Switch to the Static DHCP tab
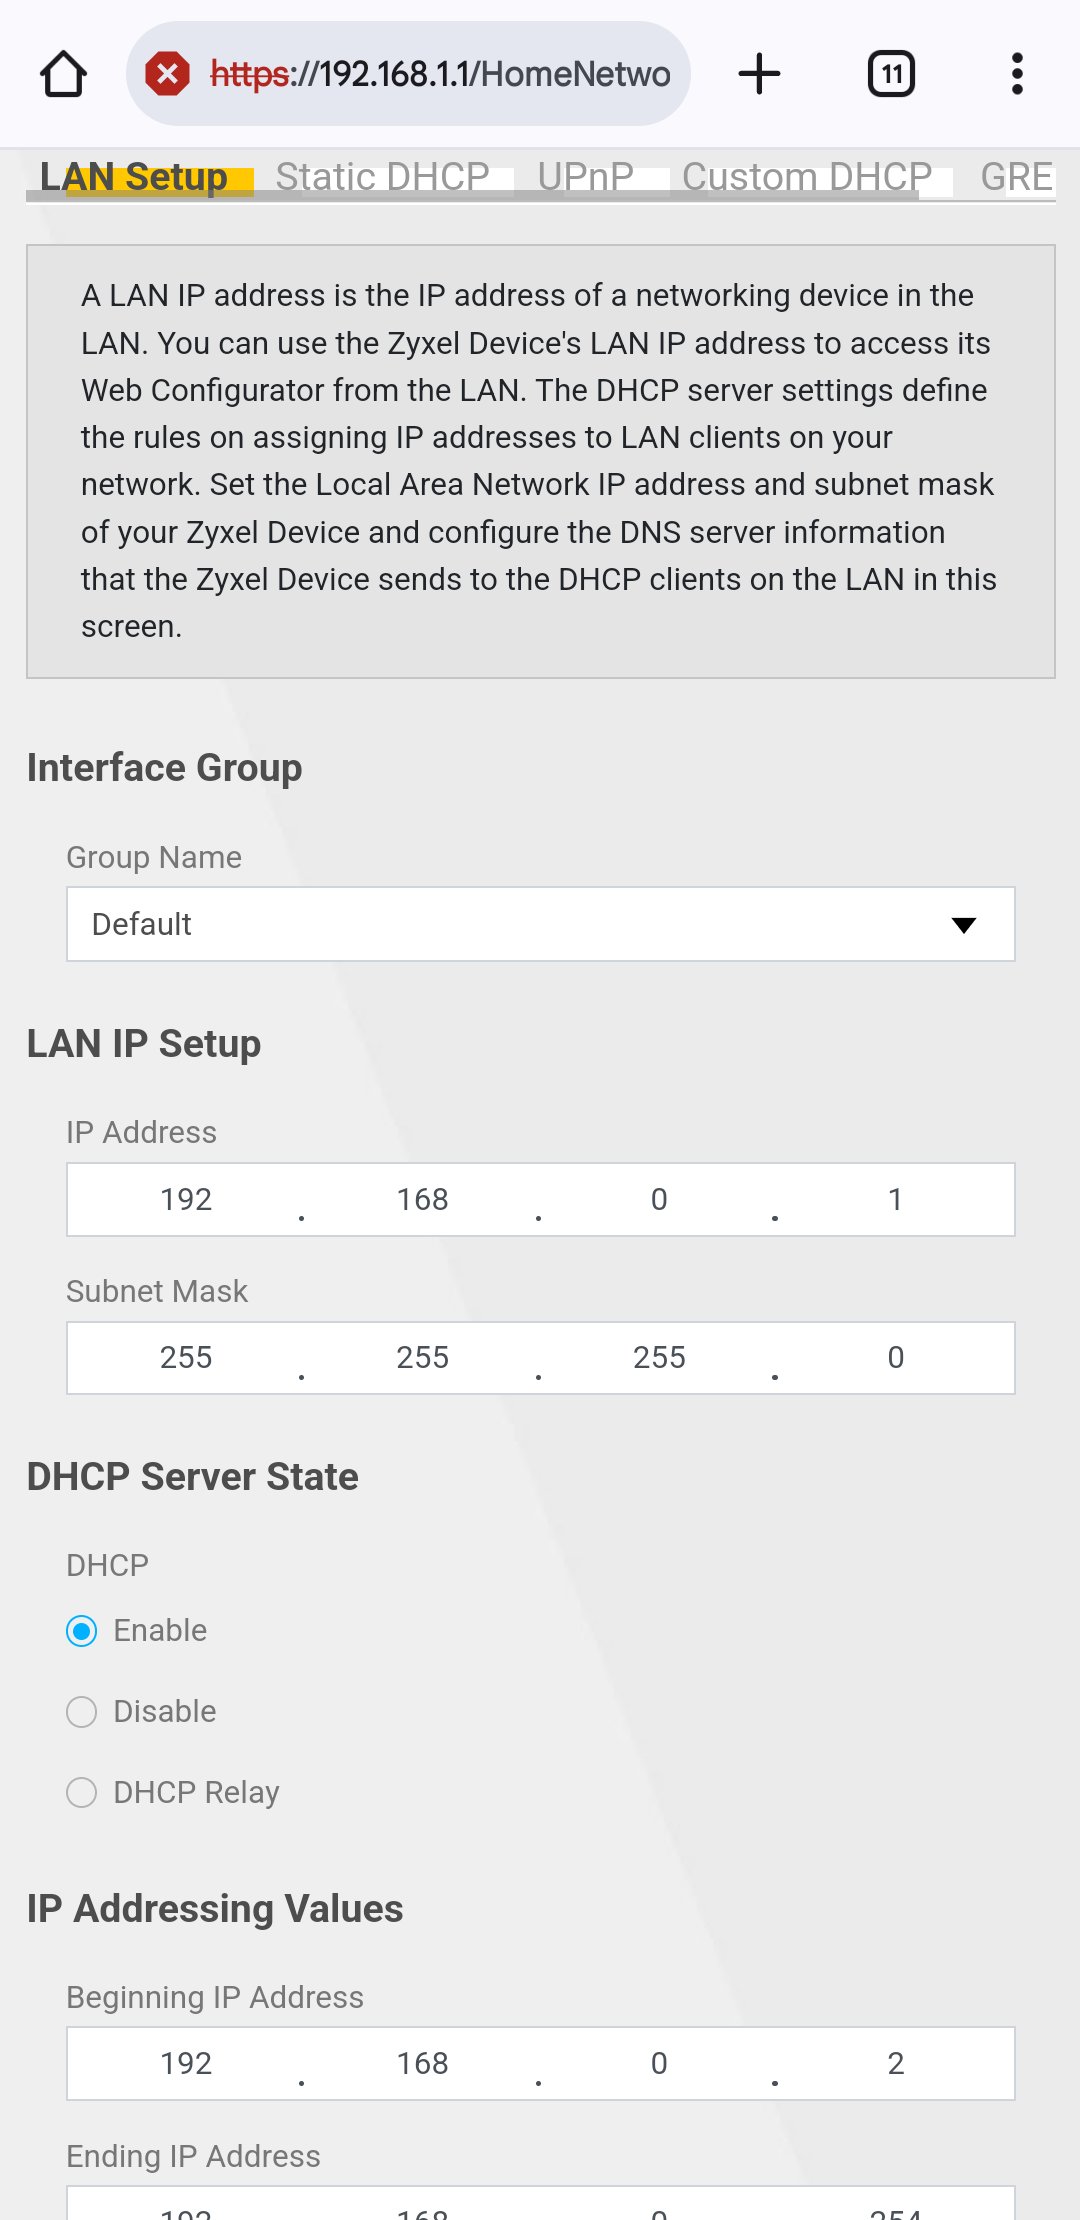1080x2220 pixels. click(x=382, y=177)
